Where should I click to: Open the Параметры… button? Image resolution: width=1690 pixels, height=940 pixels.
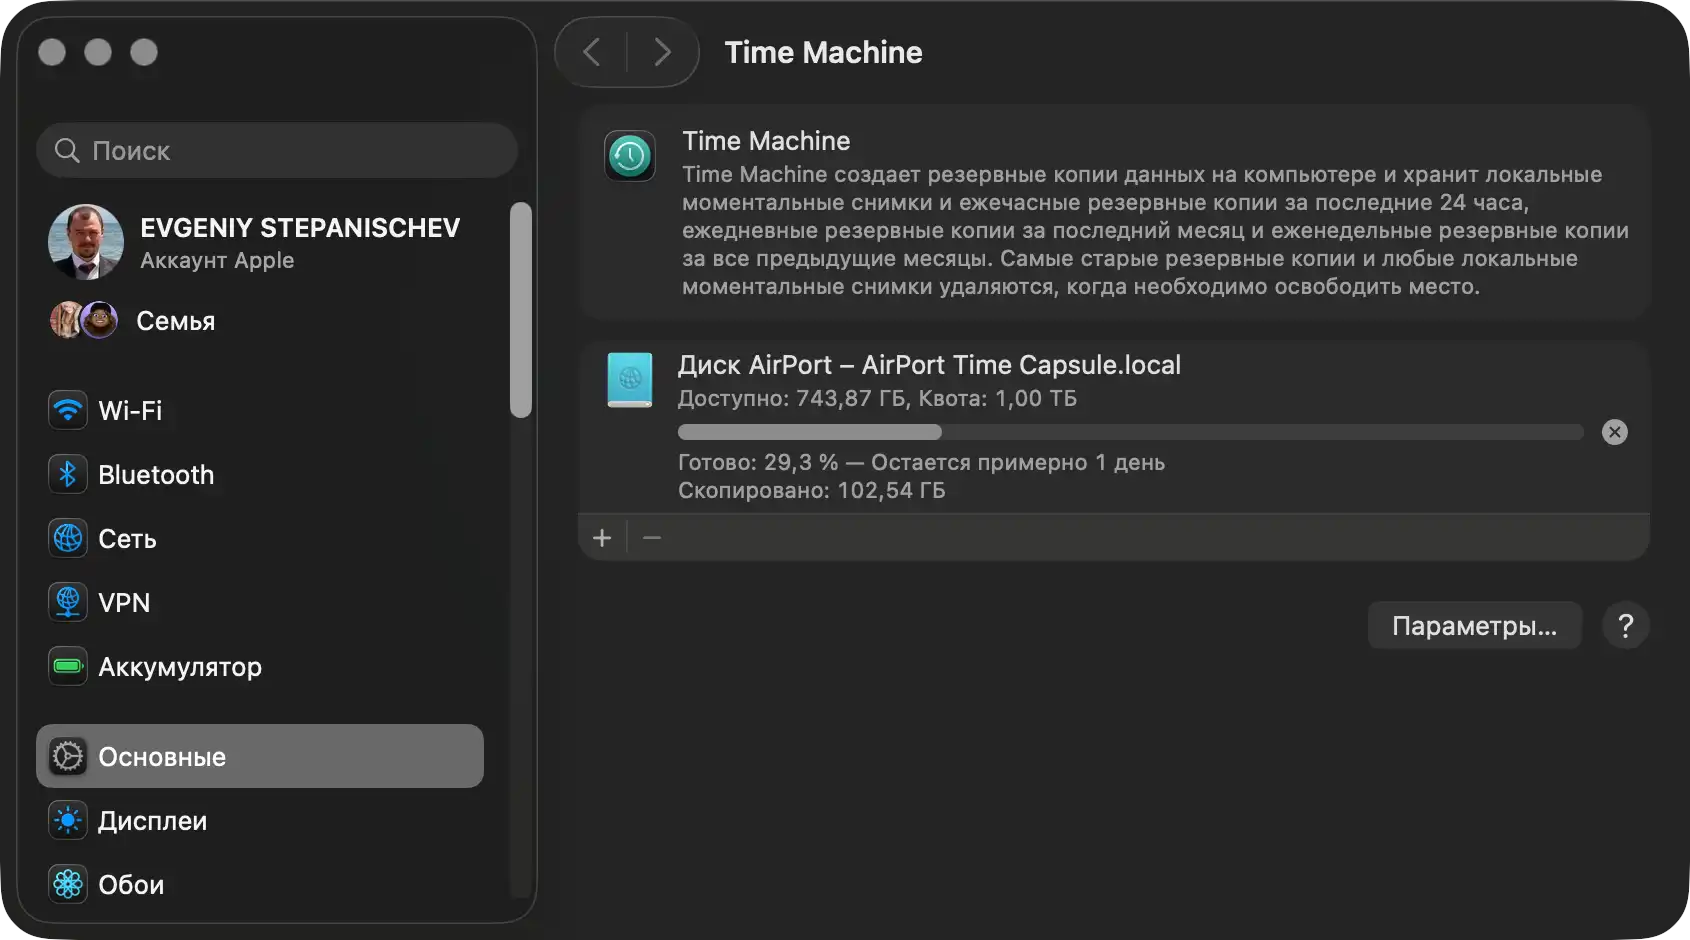[x=1475, y=625]
